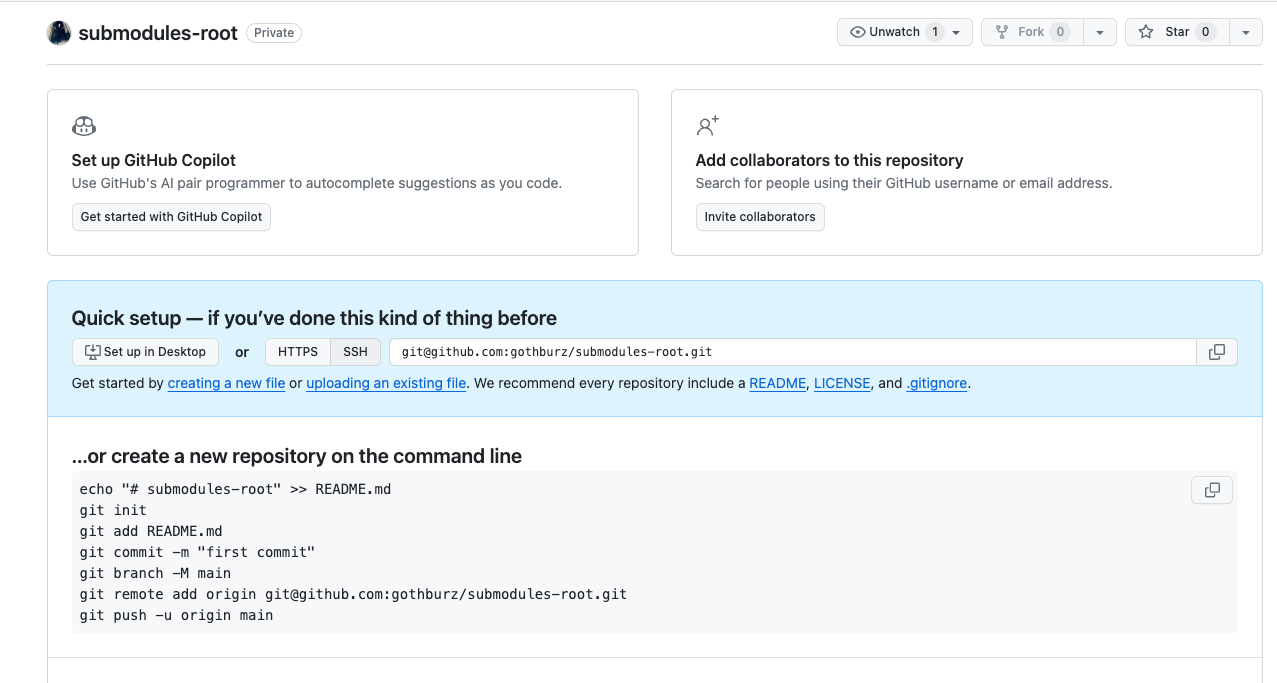The image size is (1277, 683).
Task: Copy the SSH repository URL
Action: click(1216, 351)
